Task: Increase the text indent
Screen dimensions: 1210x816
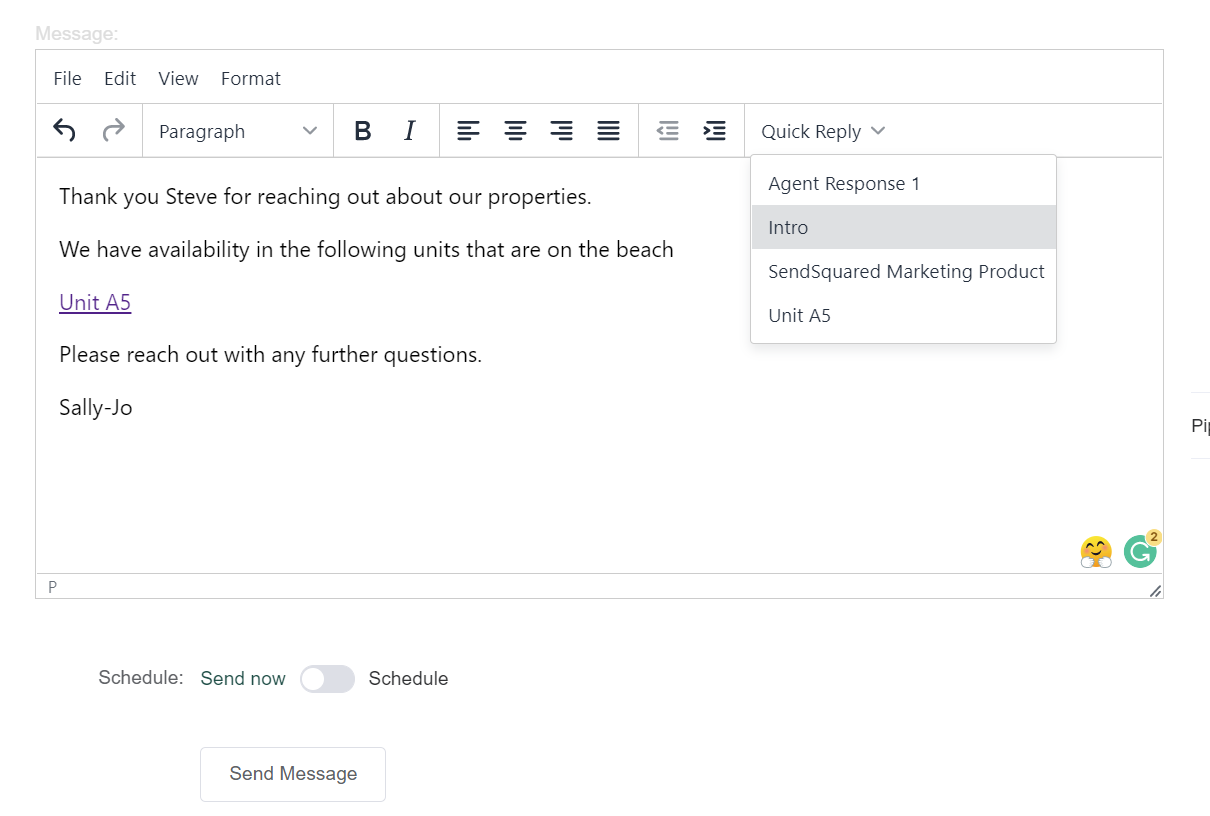Action: click(714, 130)
